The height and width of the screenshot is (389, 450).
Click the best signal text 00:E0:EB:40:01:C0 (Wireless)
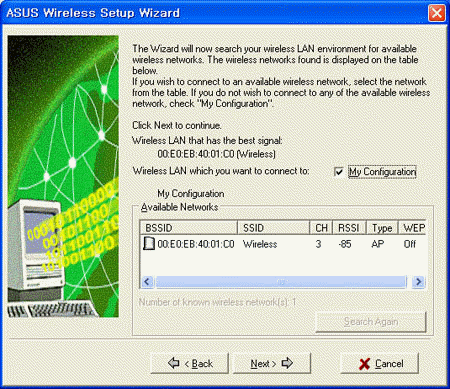[217, 154]
